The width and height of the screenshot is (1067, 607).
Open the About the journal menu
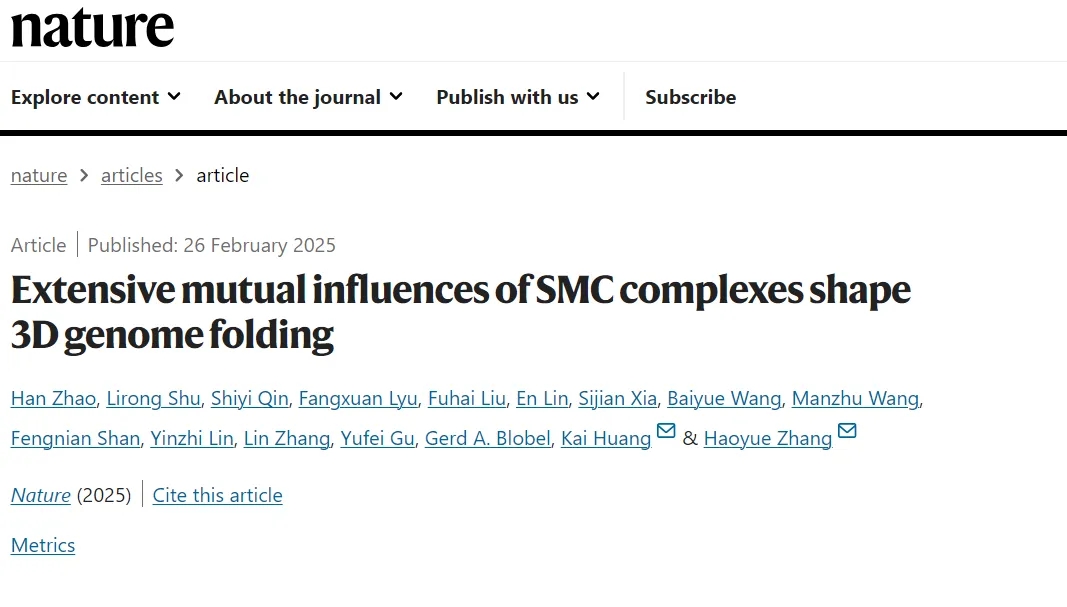point(308,97)
